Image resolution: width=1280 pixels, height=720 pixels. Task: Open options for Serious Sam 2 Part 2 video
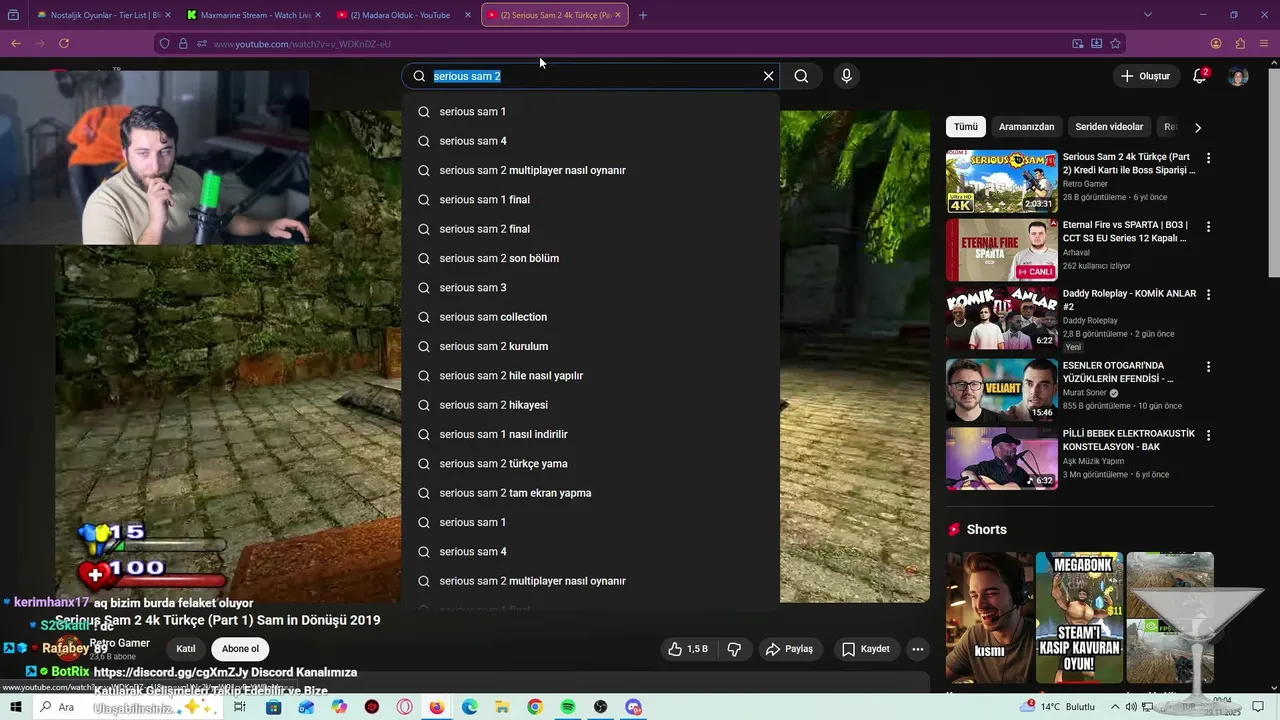coord(1208,158)
